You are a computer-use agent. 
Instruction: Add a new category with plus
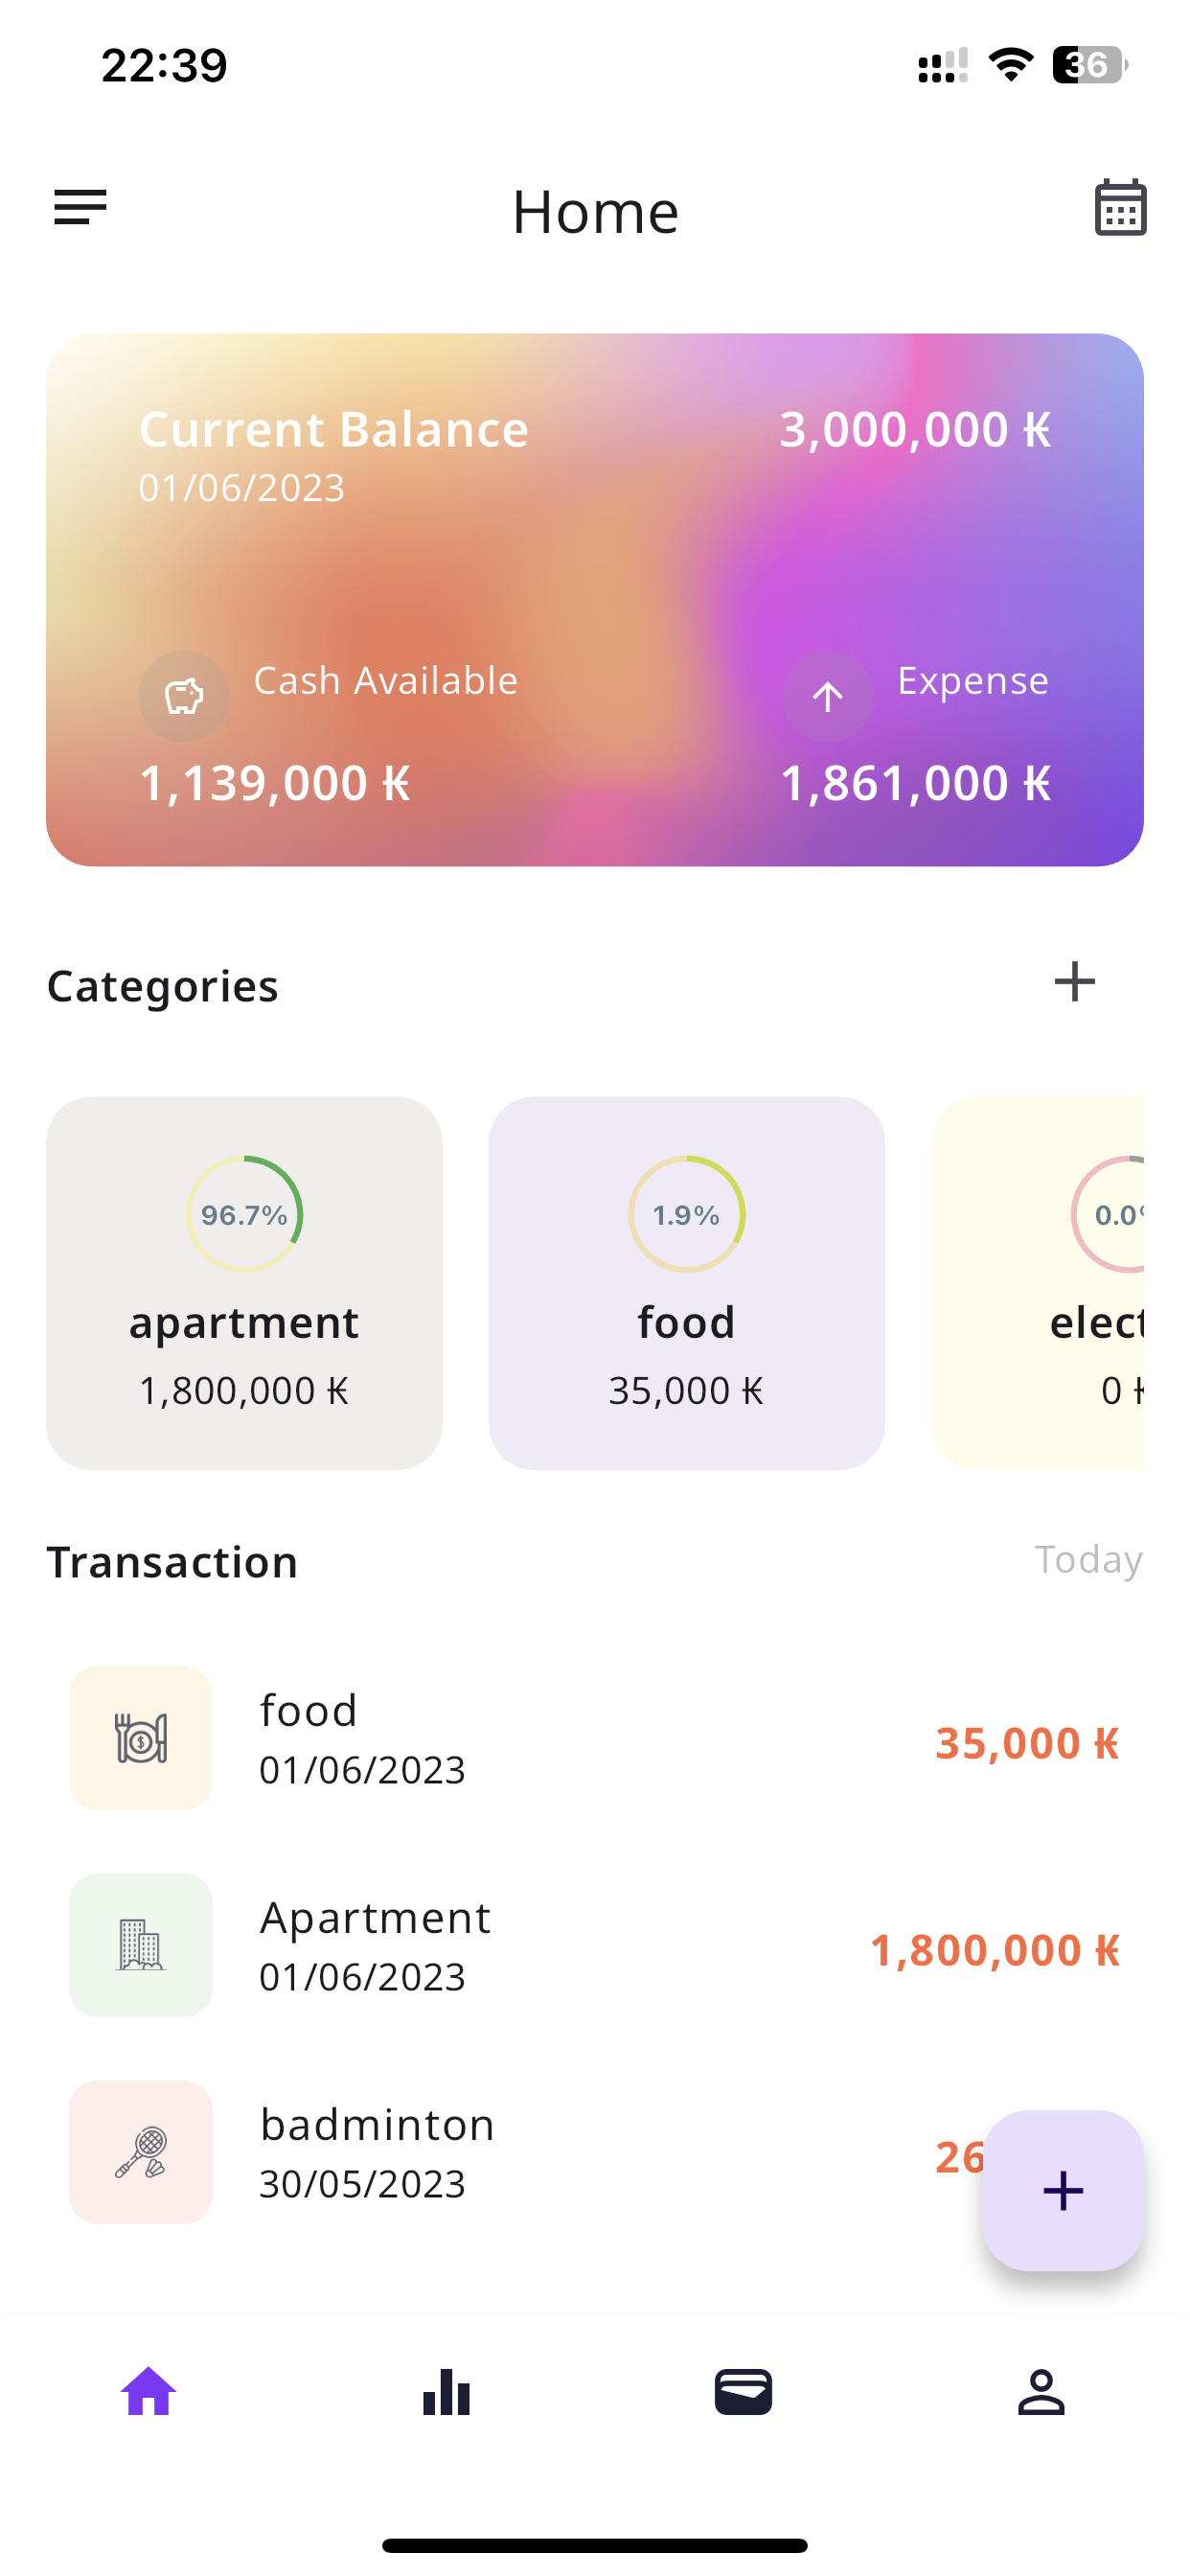(1074, 982)
